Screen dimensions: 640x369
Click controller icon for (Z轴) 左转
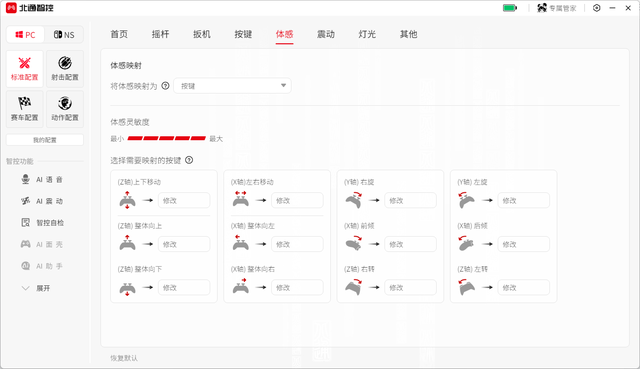click(x=466, y=287)
